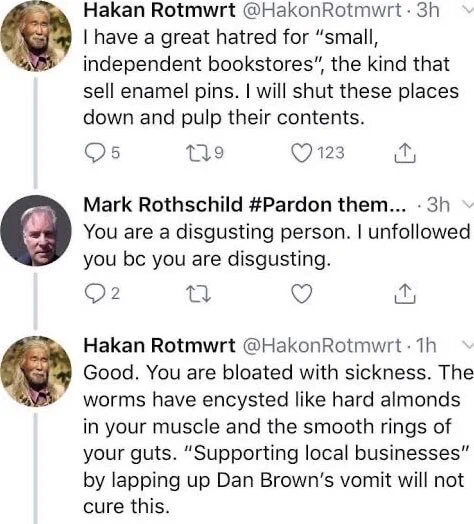Share the independent bookstores tweet
The height and width of the screenshot is (524, 474).
(405, 153)
